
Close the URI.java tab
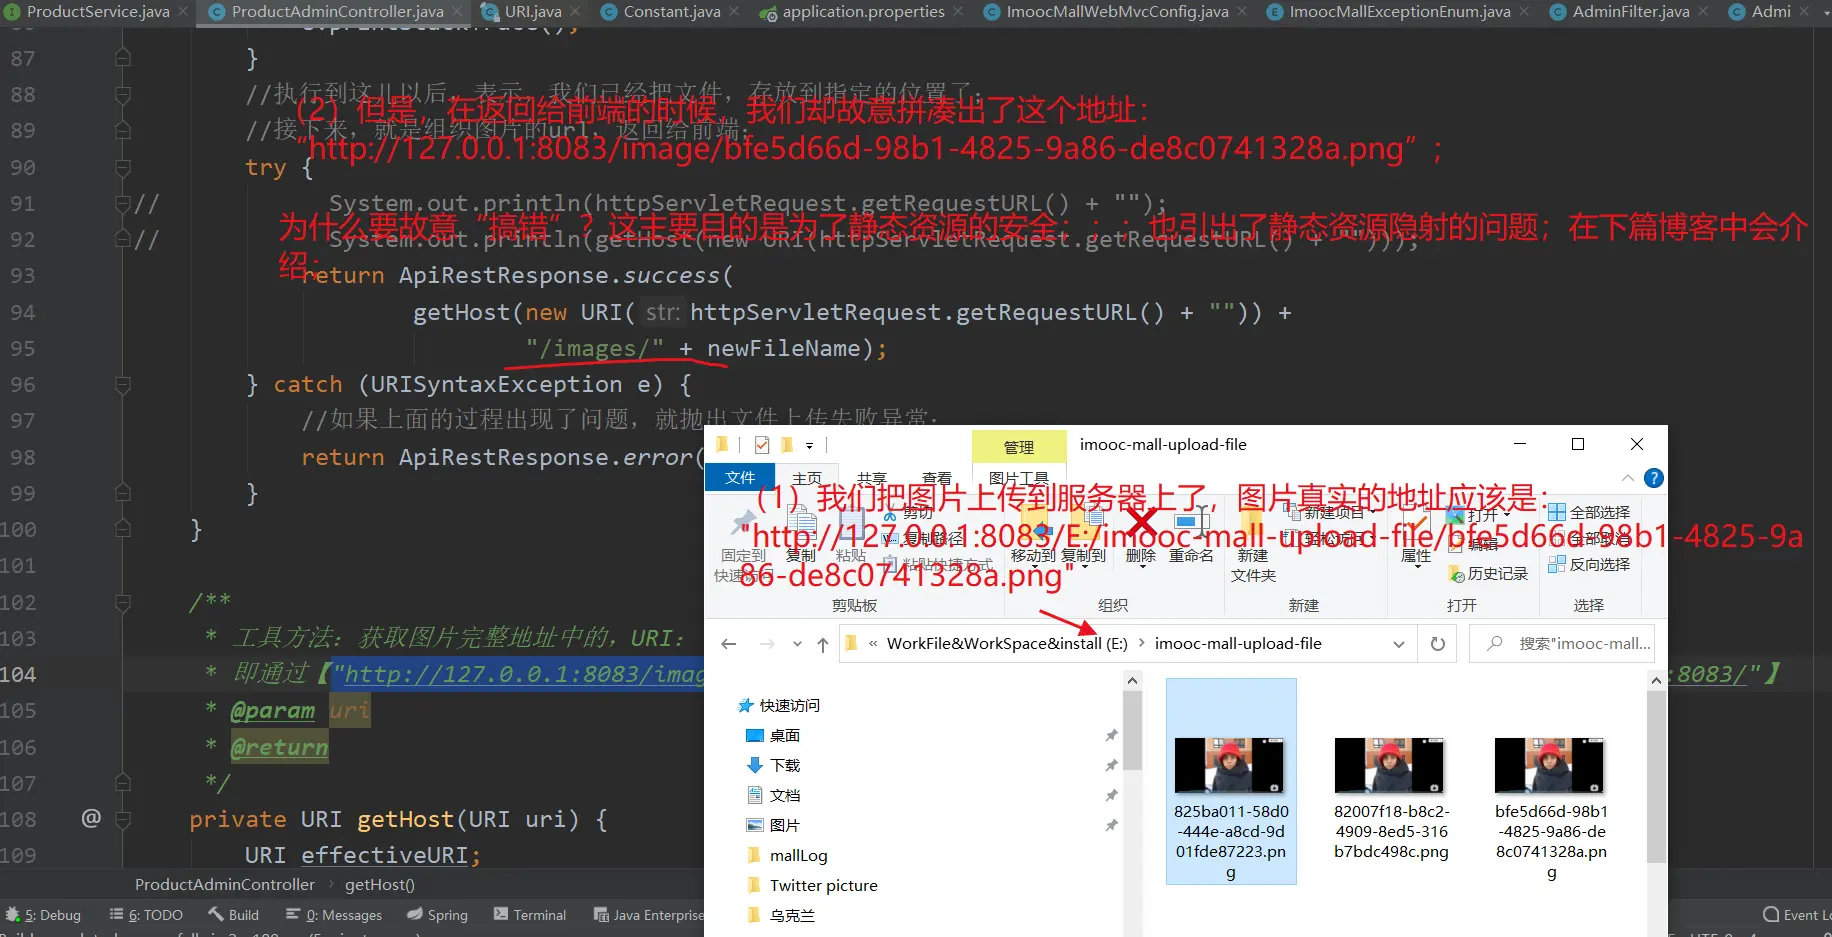click(576, 12)
